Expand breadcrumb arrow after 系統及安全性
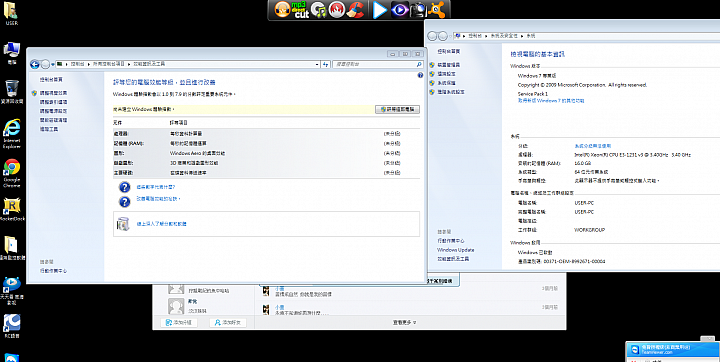This screenshot has height=362, width=720. [x=522, y=36]
